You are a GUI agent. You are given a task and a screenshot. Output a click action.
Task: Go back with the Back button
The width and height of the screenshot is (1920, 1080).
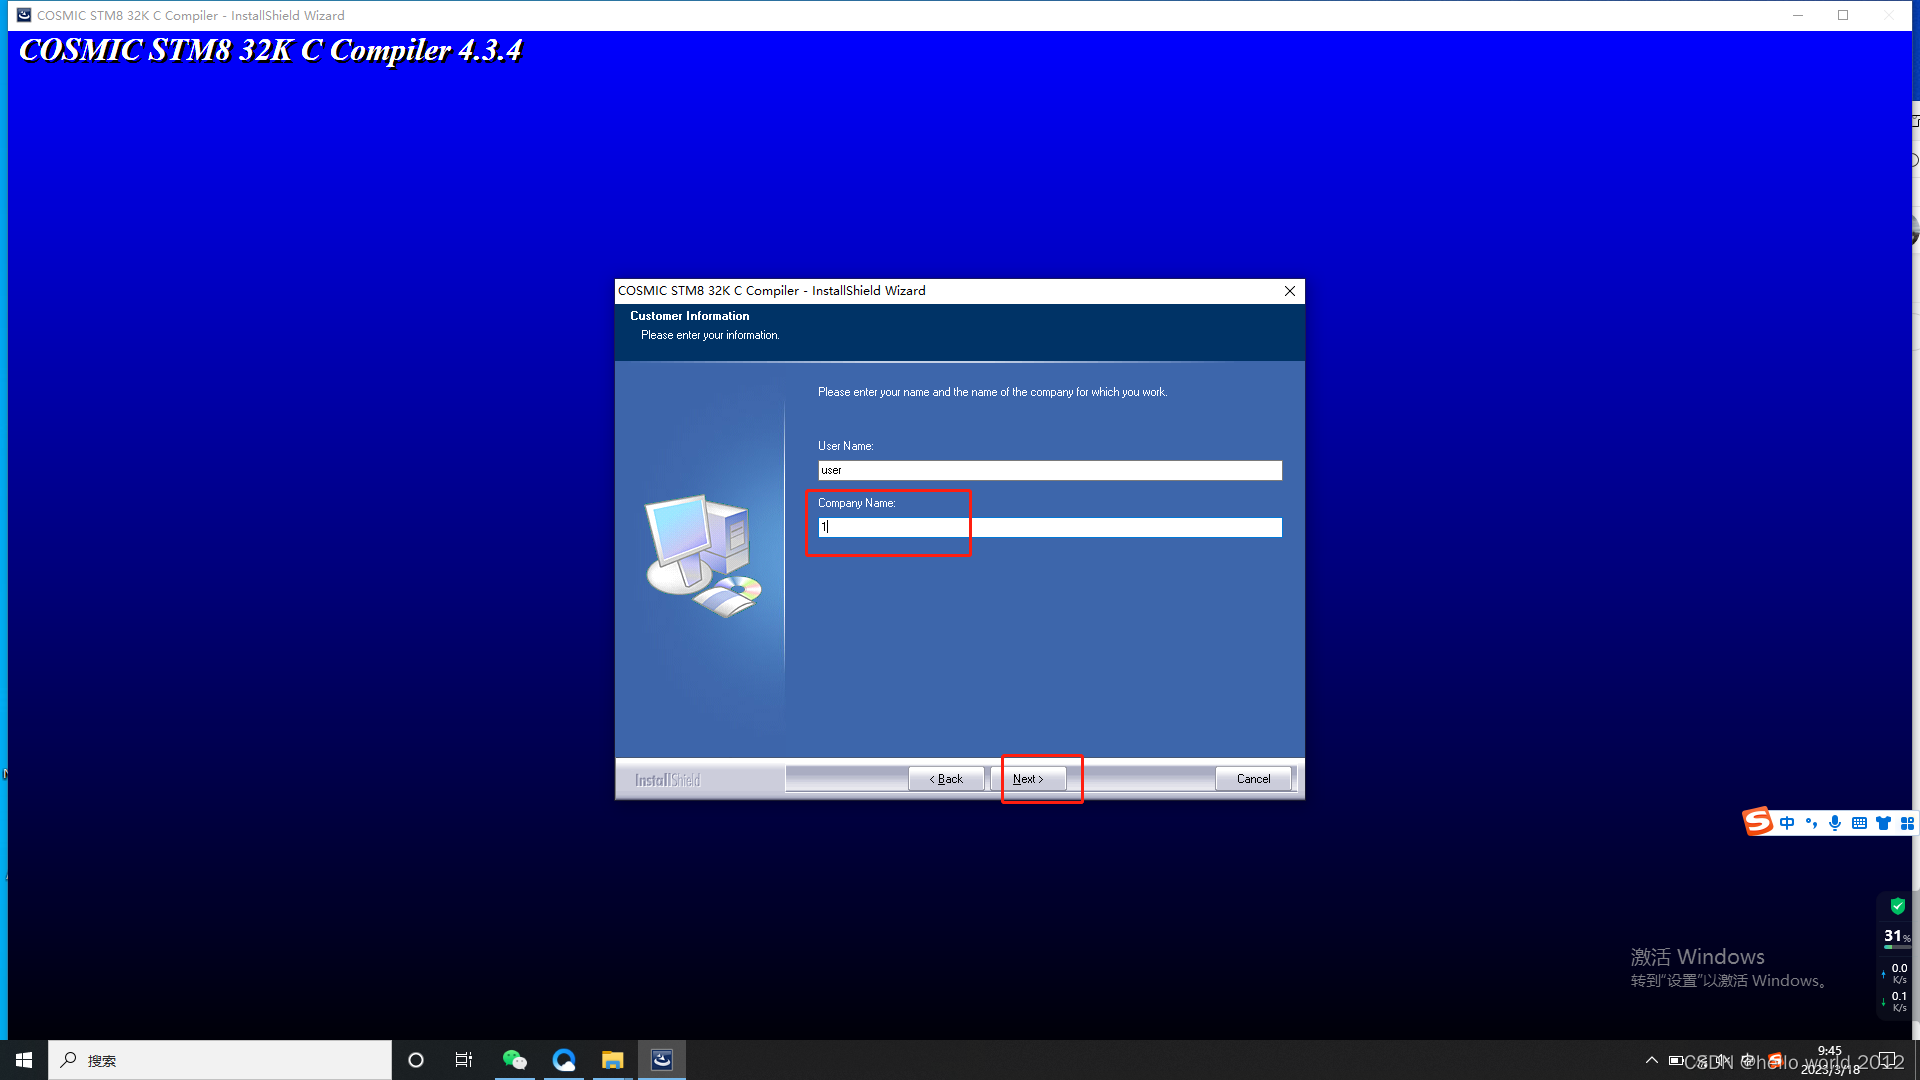click(946, 779)
